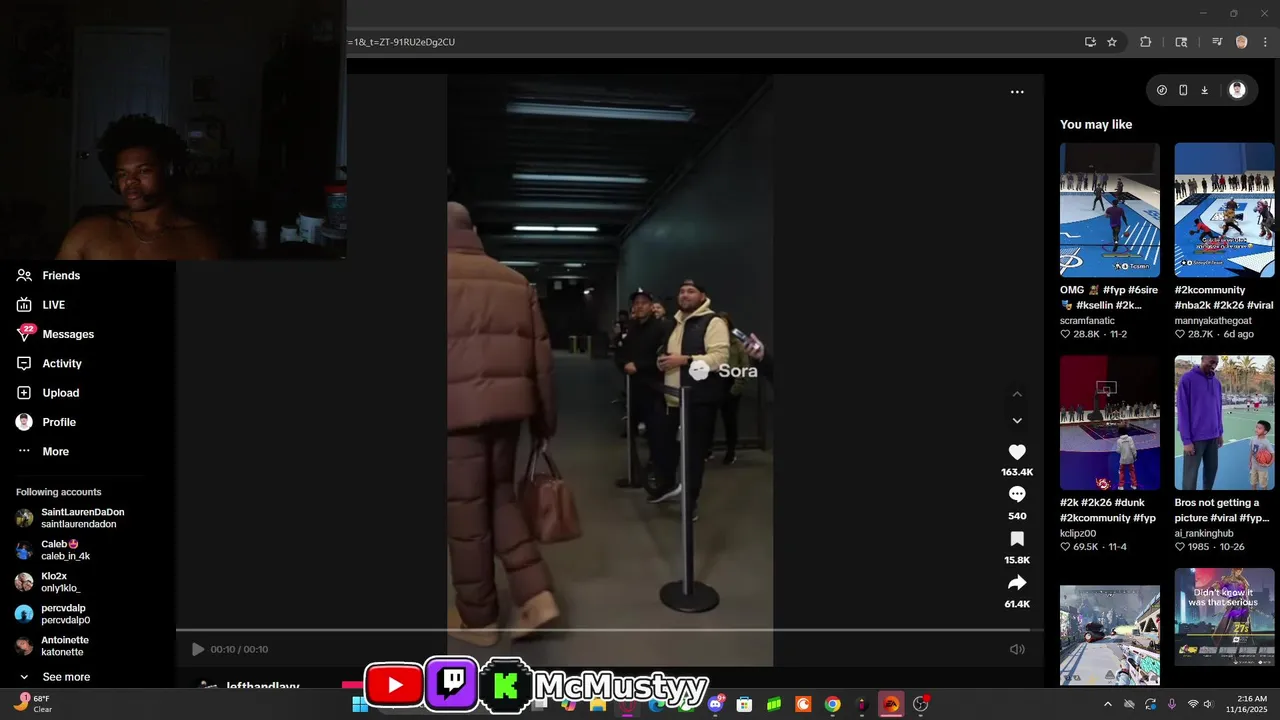Image resolution: width=1280 pixels, height=720 pixels.
Task: Open Messages with 22 badge
Action: tap(55, 334)
